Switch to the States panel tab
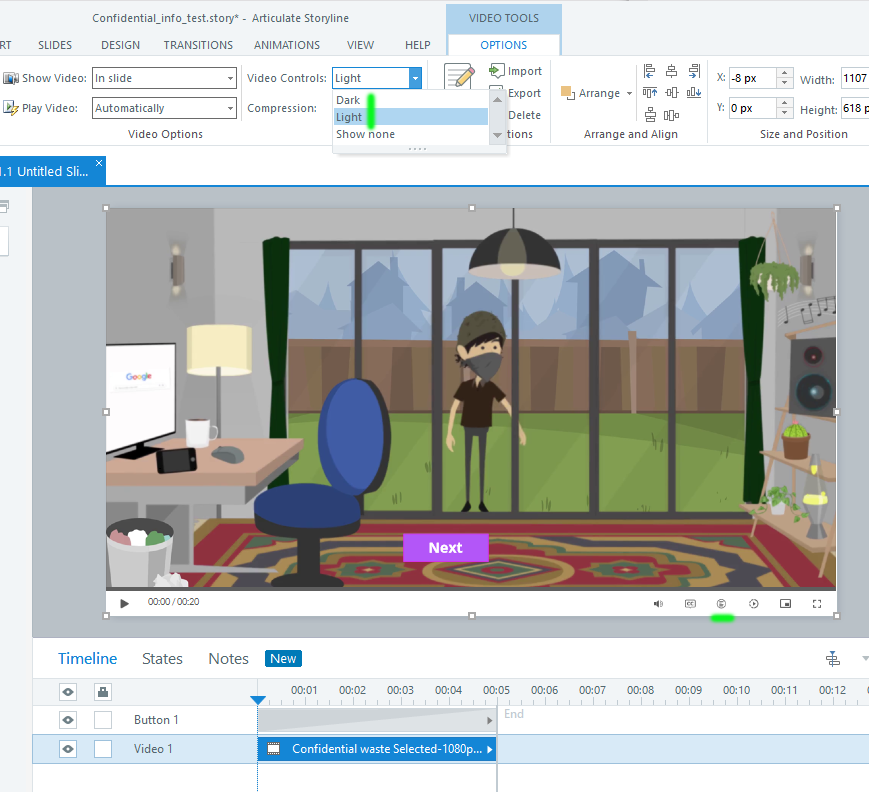869x792 pixels. click(162, 658)
